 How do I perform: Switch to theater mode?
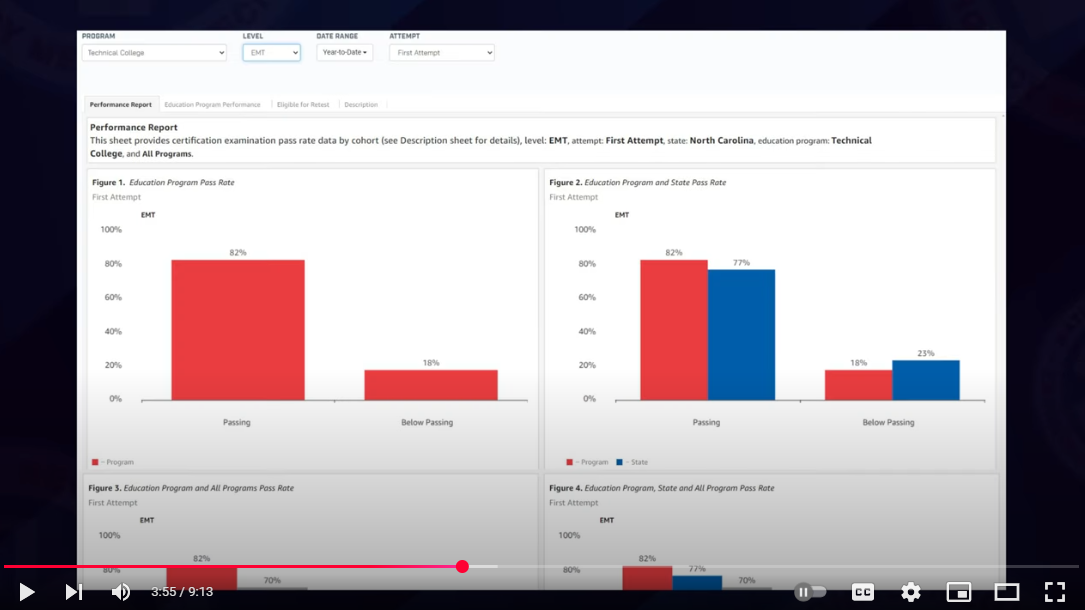(x=1006, y=592)
